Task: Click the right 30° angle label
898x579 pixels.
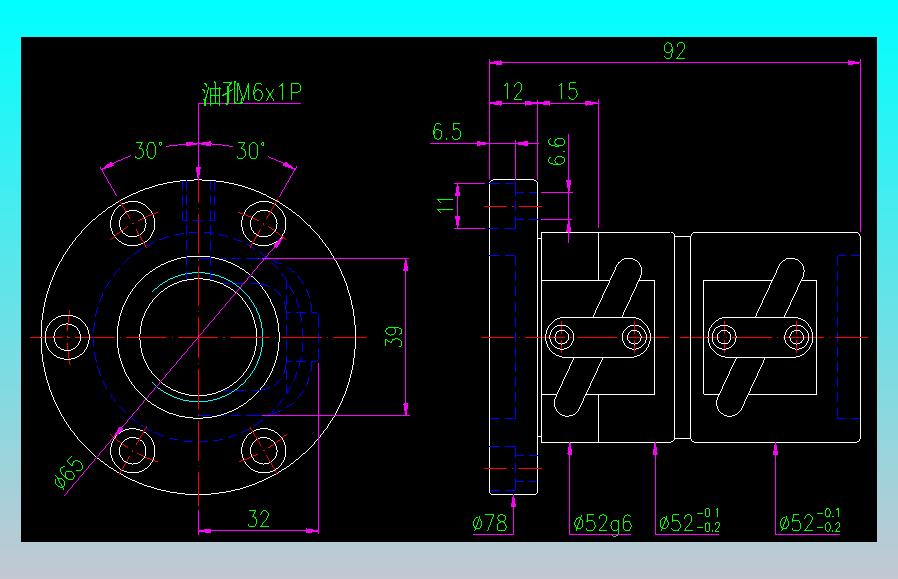Action: (251, 151)
